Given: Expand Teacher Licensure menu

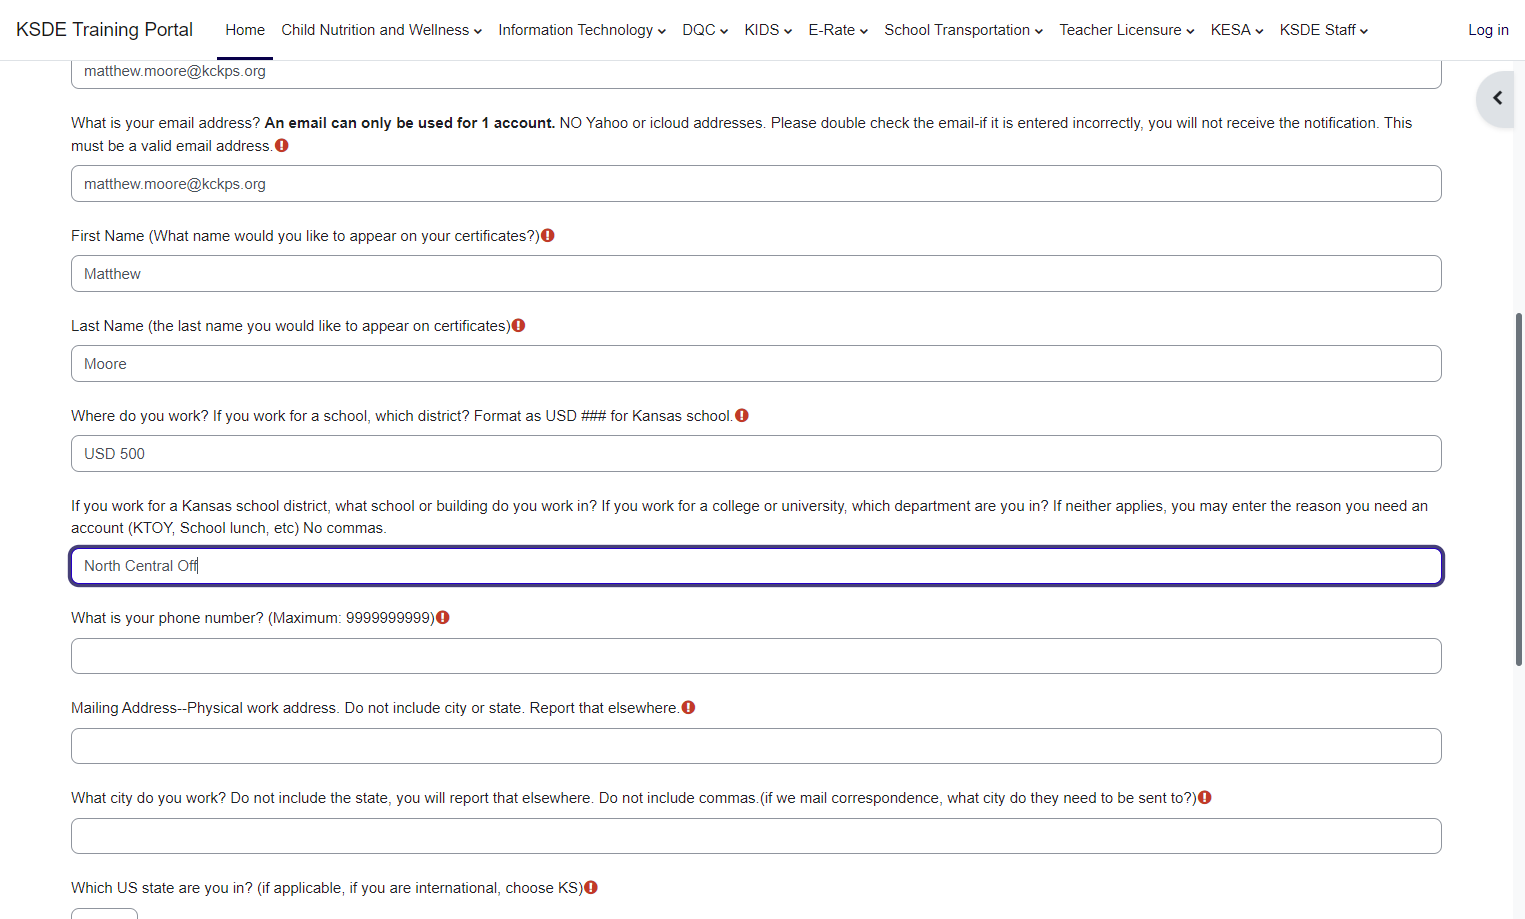Looking at the screenshot, I should pos(1127,30).
